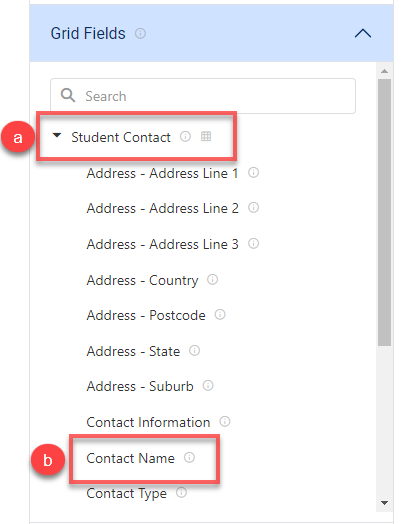
Task: Collapse the Student Contact tree arrow
Action: pos(57,135)
